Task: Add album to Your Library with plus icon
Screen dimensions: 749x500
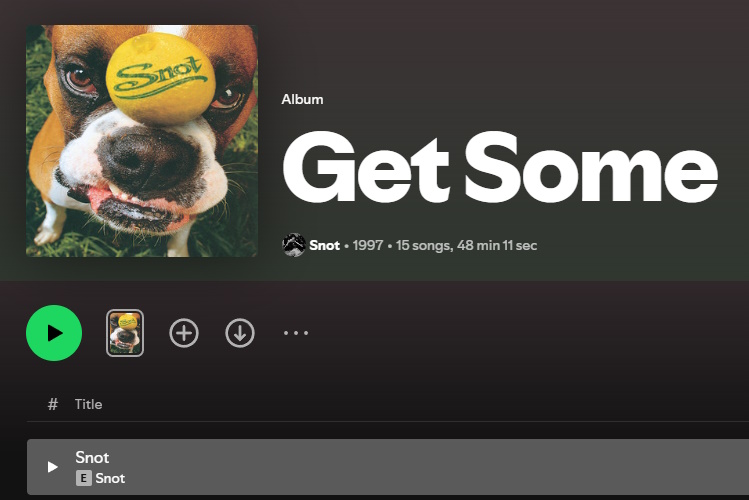Action: pyautogui.click(x=184, y=333)
